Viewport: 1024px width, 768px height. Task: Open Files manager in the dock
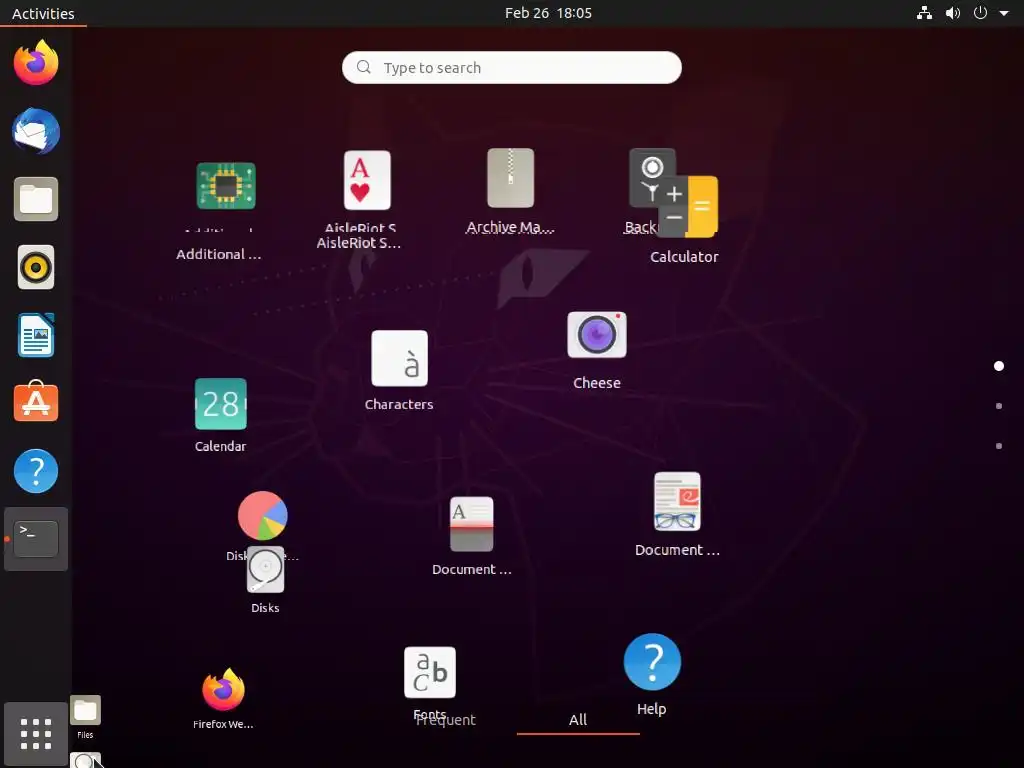pos(36,199)
